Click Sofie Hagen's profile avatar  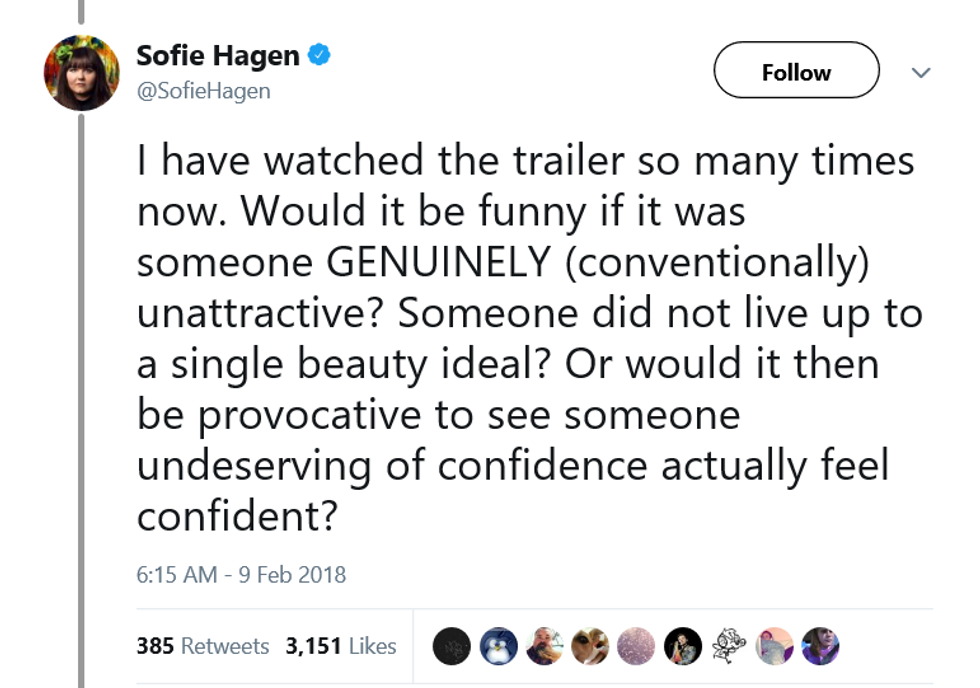[x=81, y=73]
